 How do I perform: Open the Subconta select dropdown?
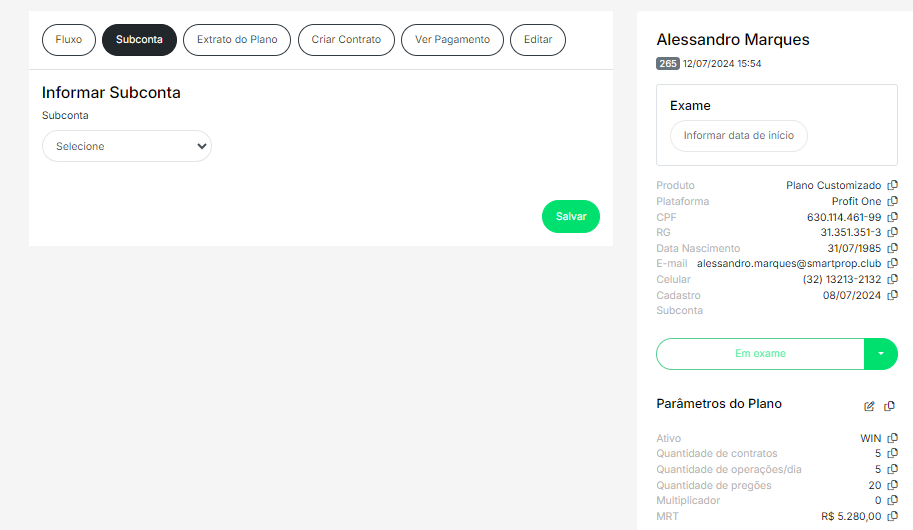pos(127,146)
